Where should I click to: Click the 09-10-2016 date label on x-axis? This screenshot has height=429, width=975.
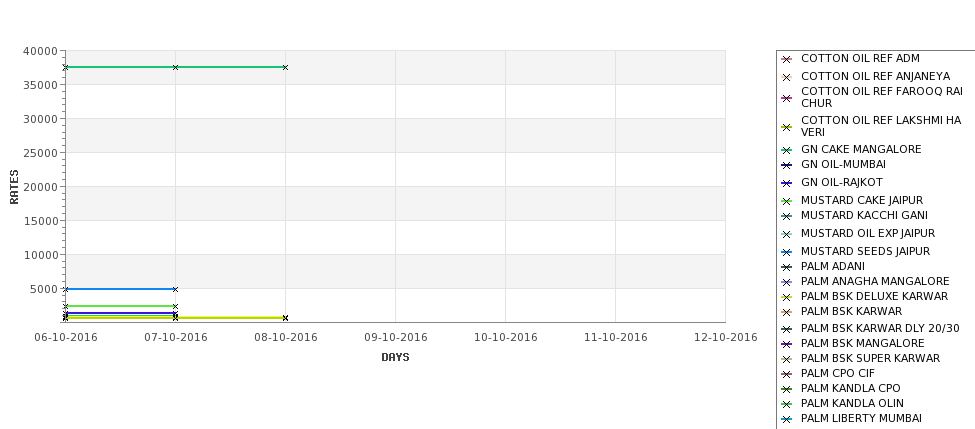pyautogui.click(x=395, y=338)
